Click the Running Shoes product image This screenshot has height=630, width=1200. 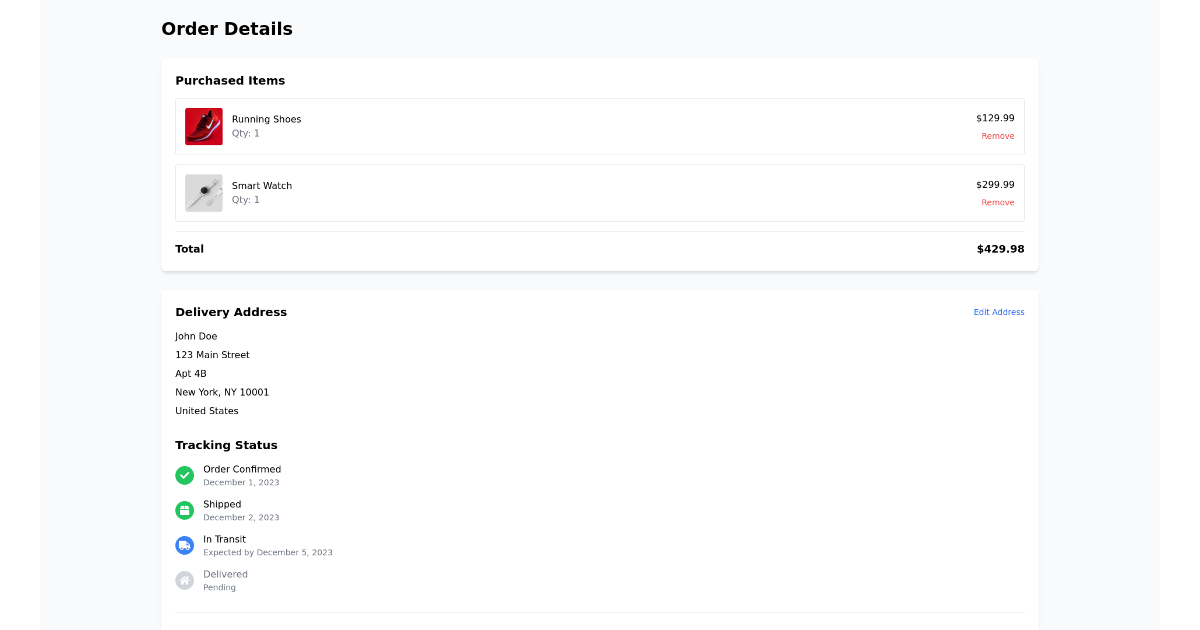(203, 127)
